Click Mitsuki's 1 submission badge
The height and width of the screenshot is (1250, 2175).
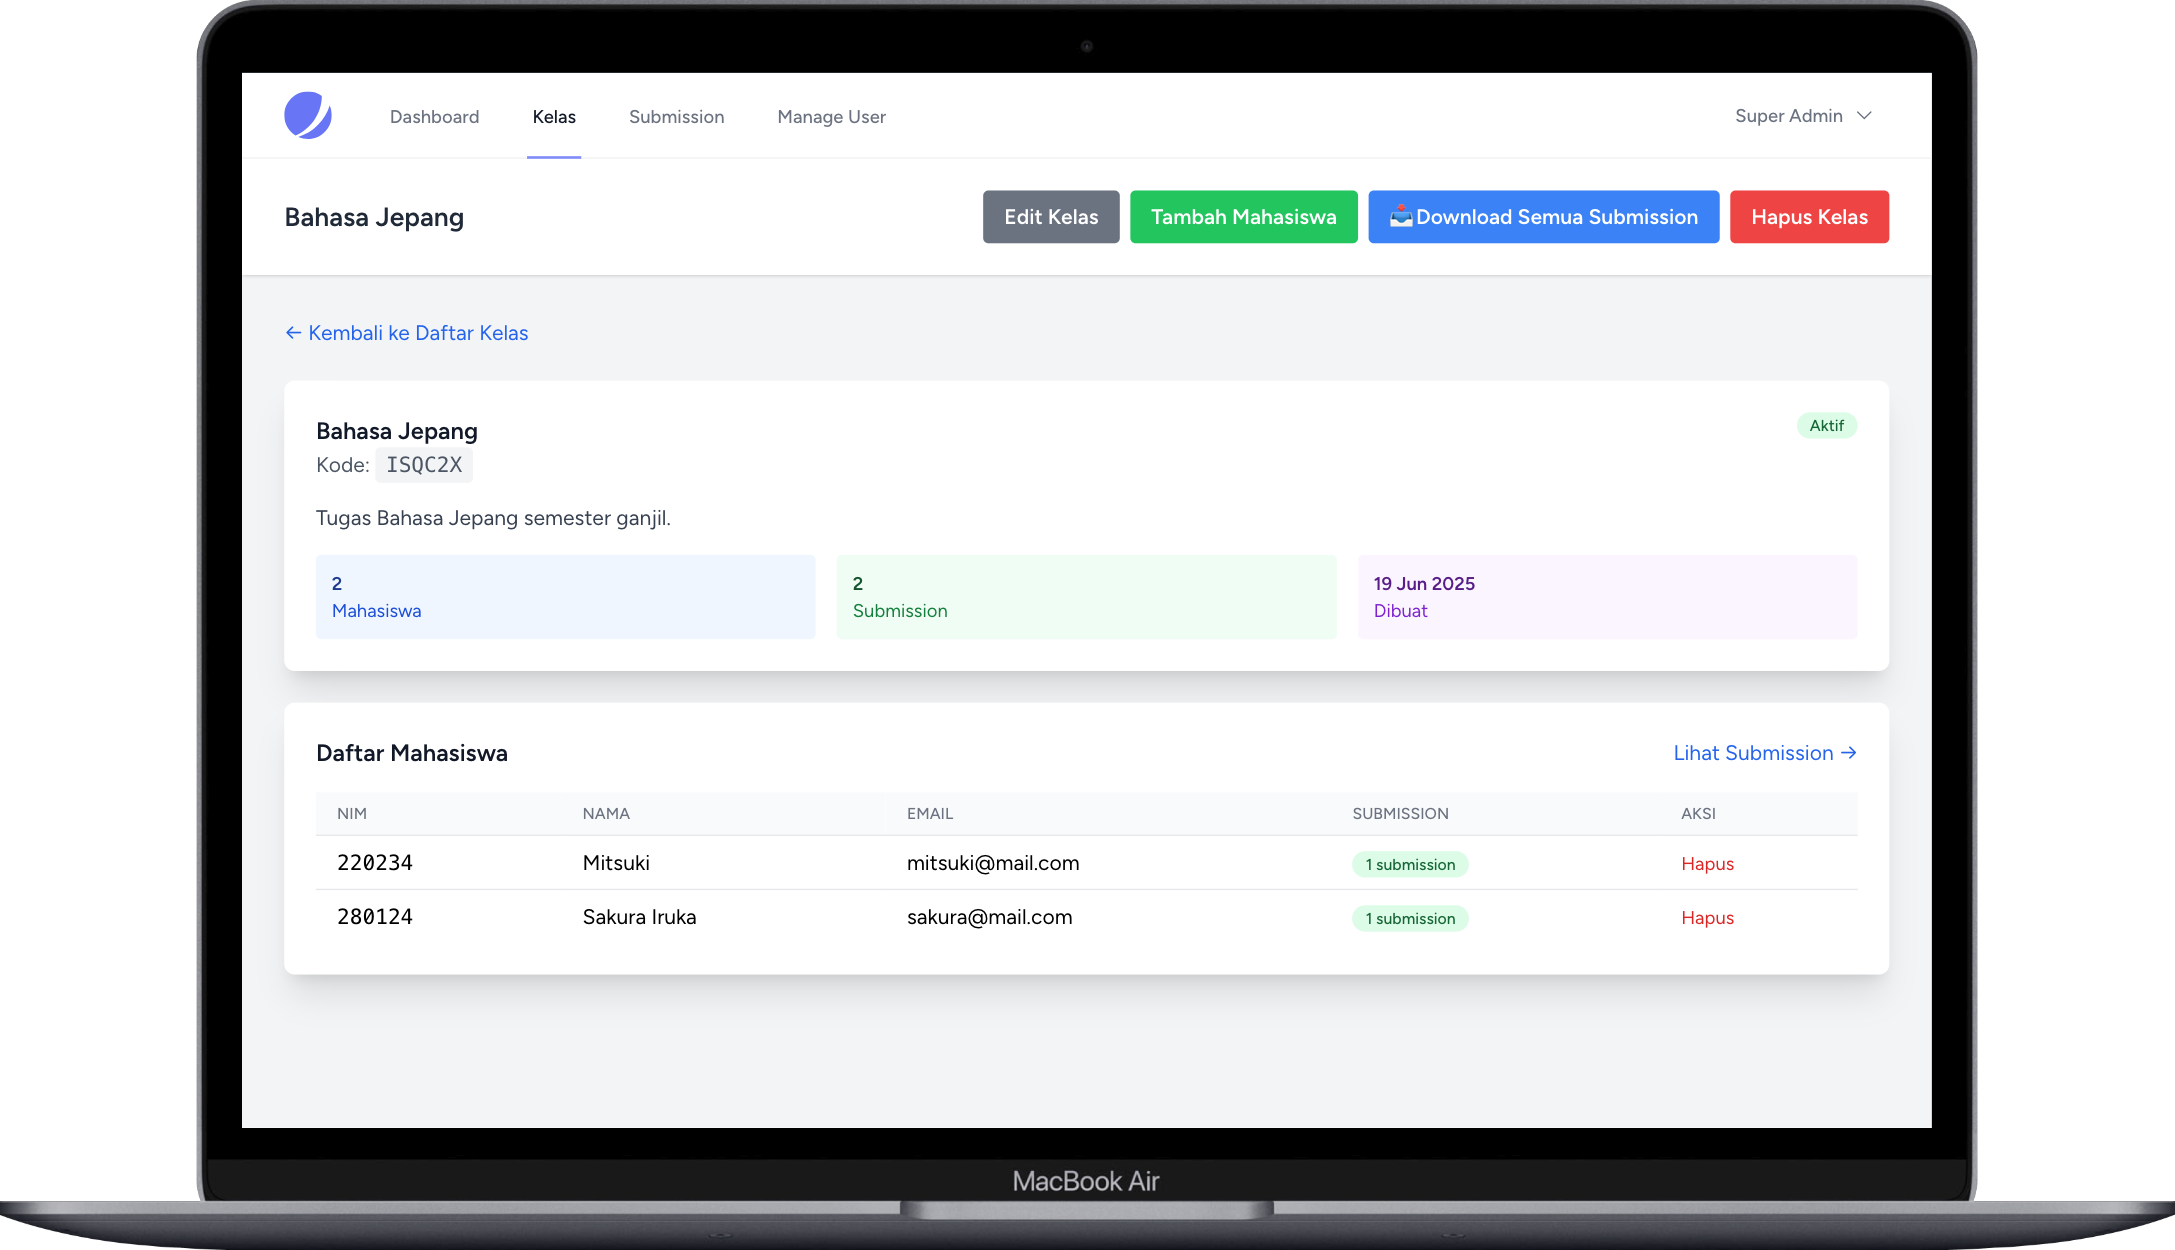click(1409, 865)
